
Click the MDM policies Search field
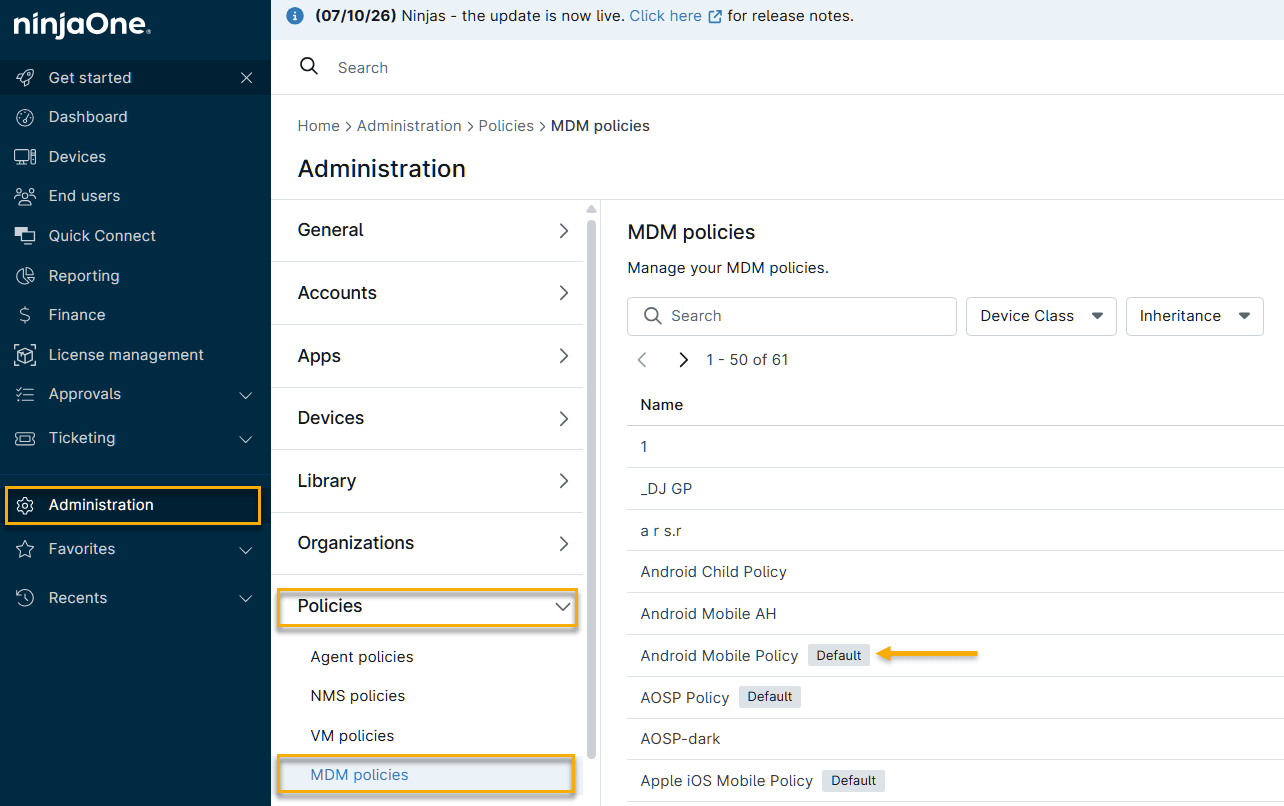tap(792, 316)
